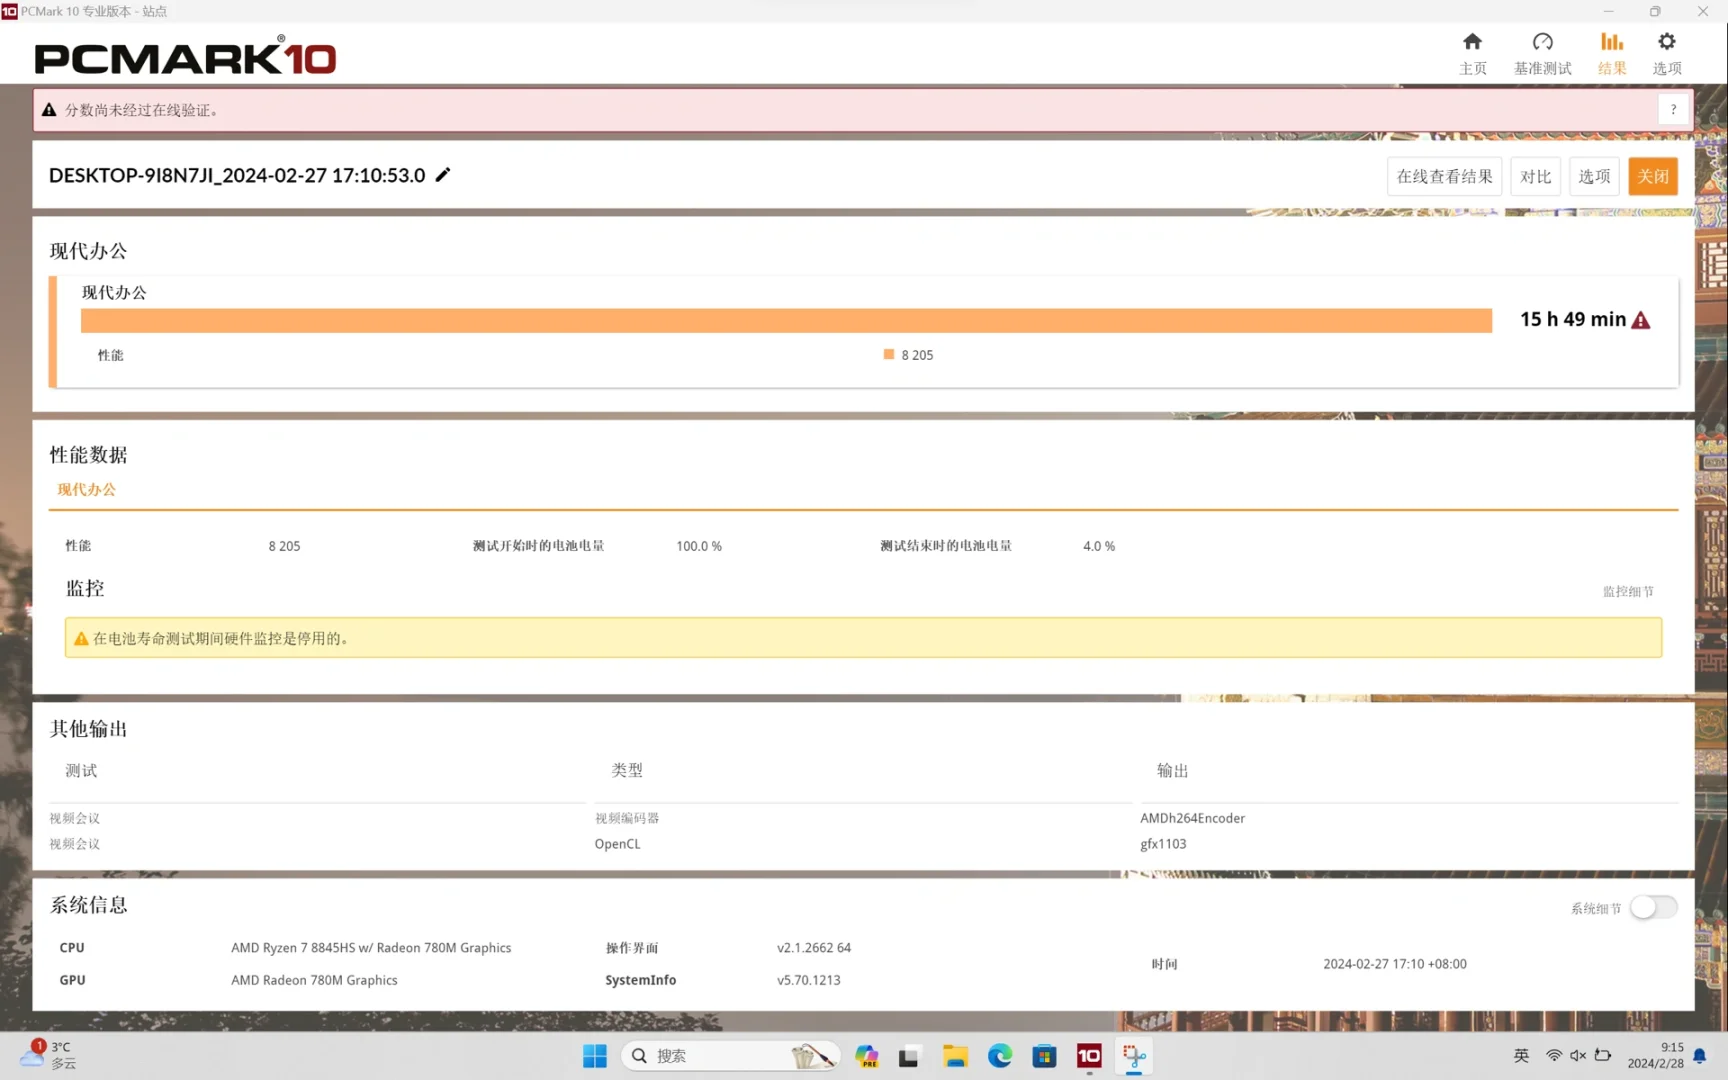Click the yellow warning icon in monitoring notice
The image size is (1728, 1080).
pos(81,638)
